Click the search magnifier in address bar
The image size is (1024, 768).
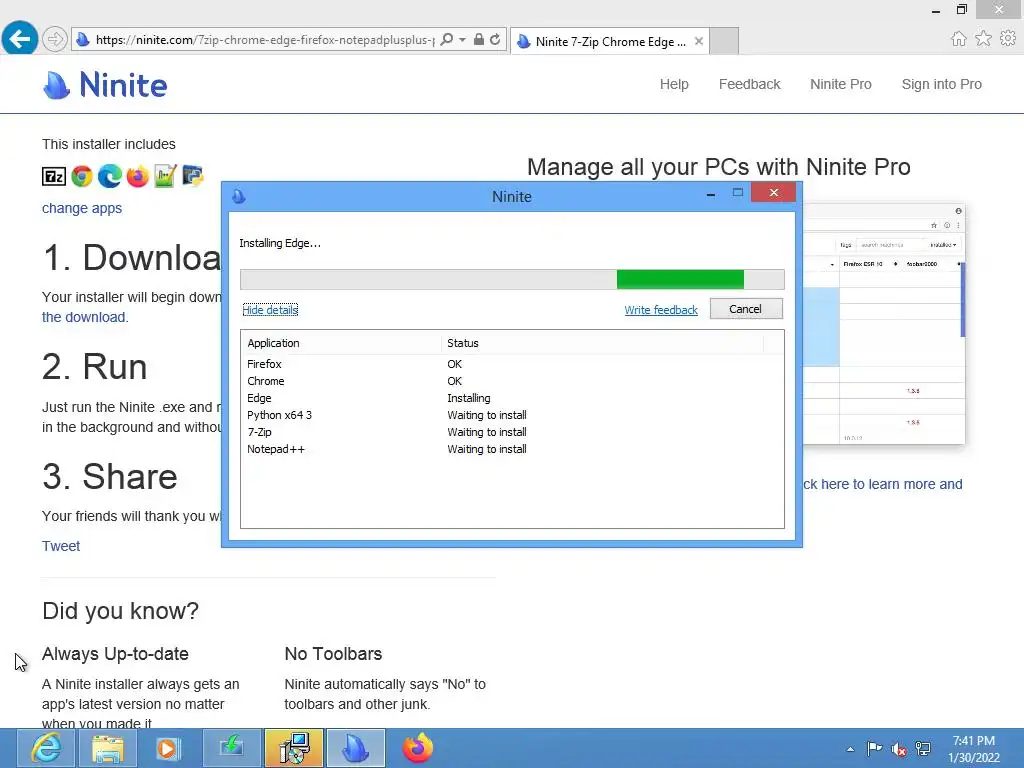447,40
